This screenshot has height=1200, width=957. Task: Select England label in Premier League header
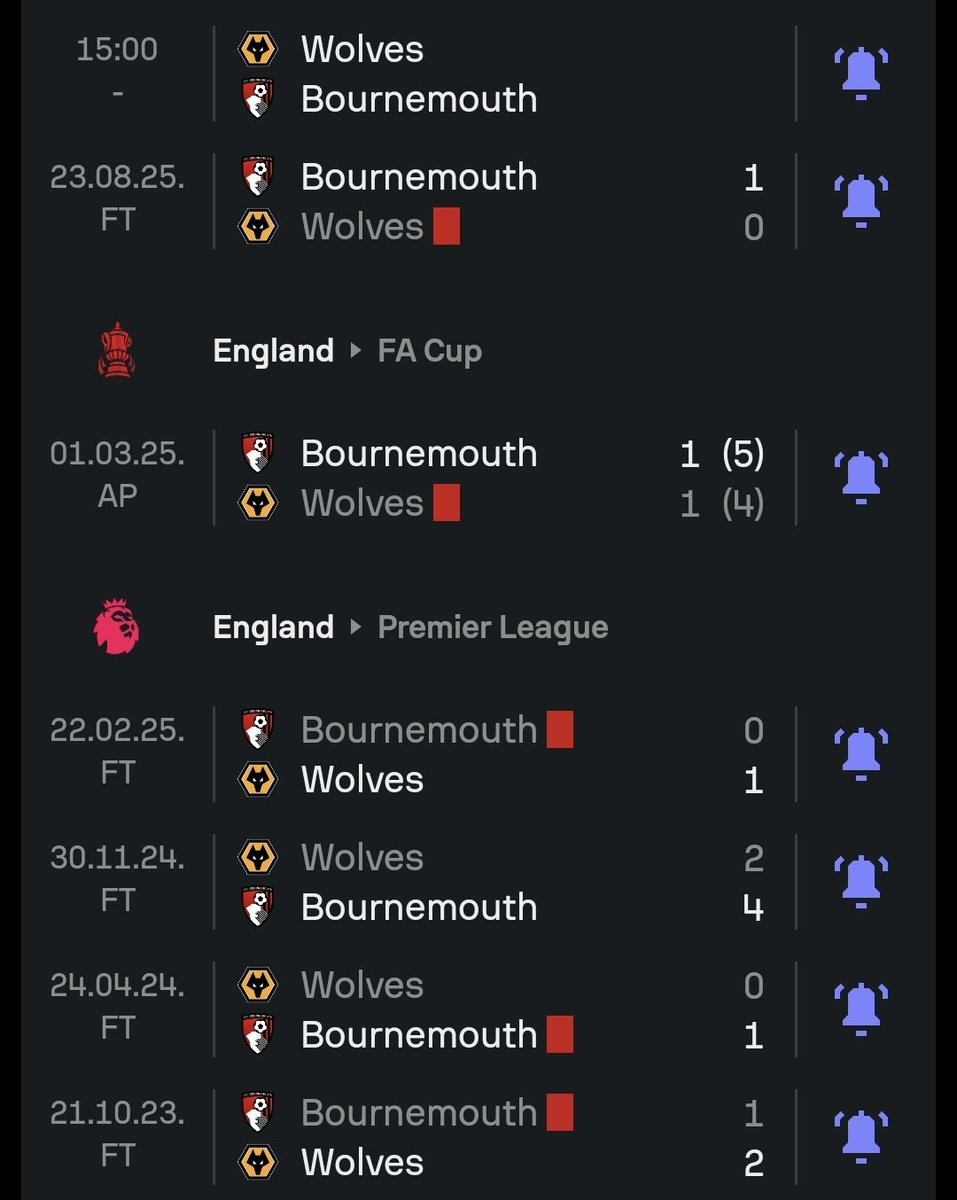click(273, 628)
